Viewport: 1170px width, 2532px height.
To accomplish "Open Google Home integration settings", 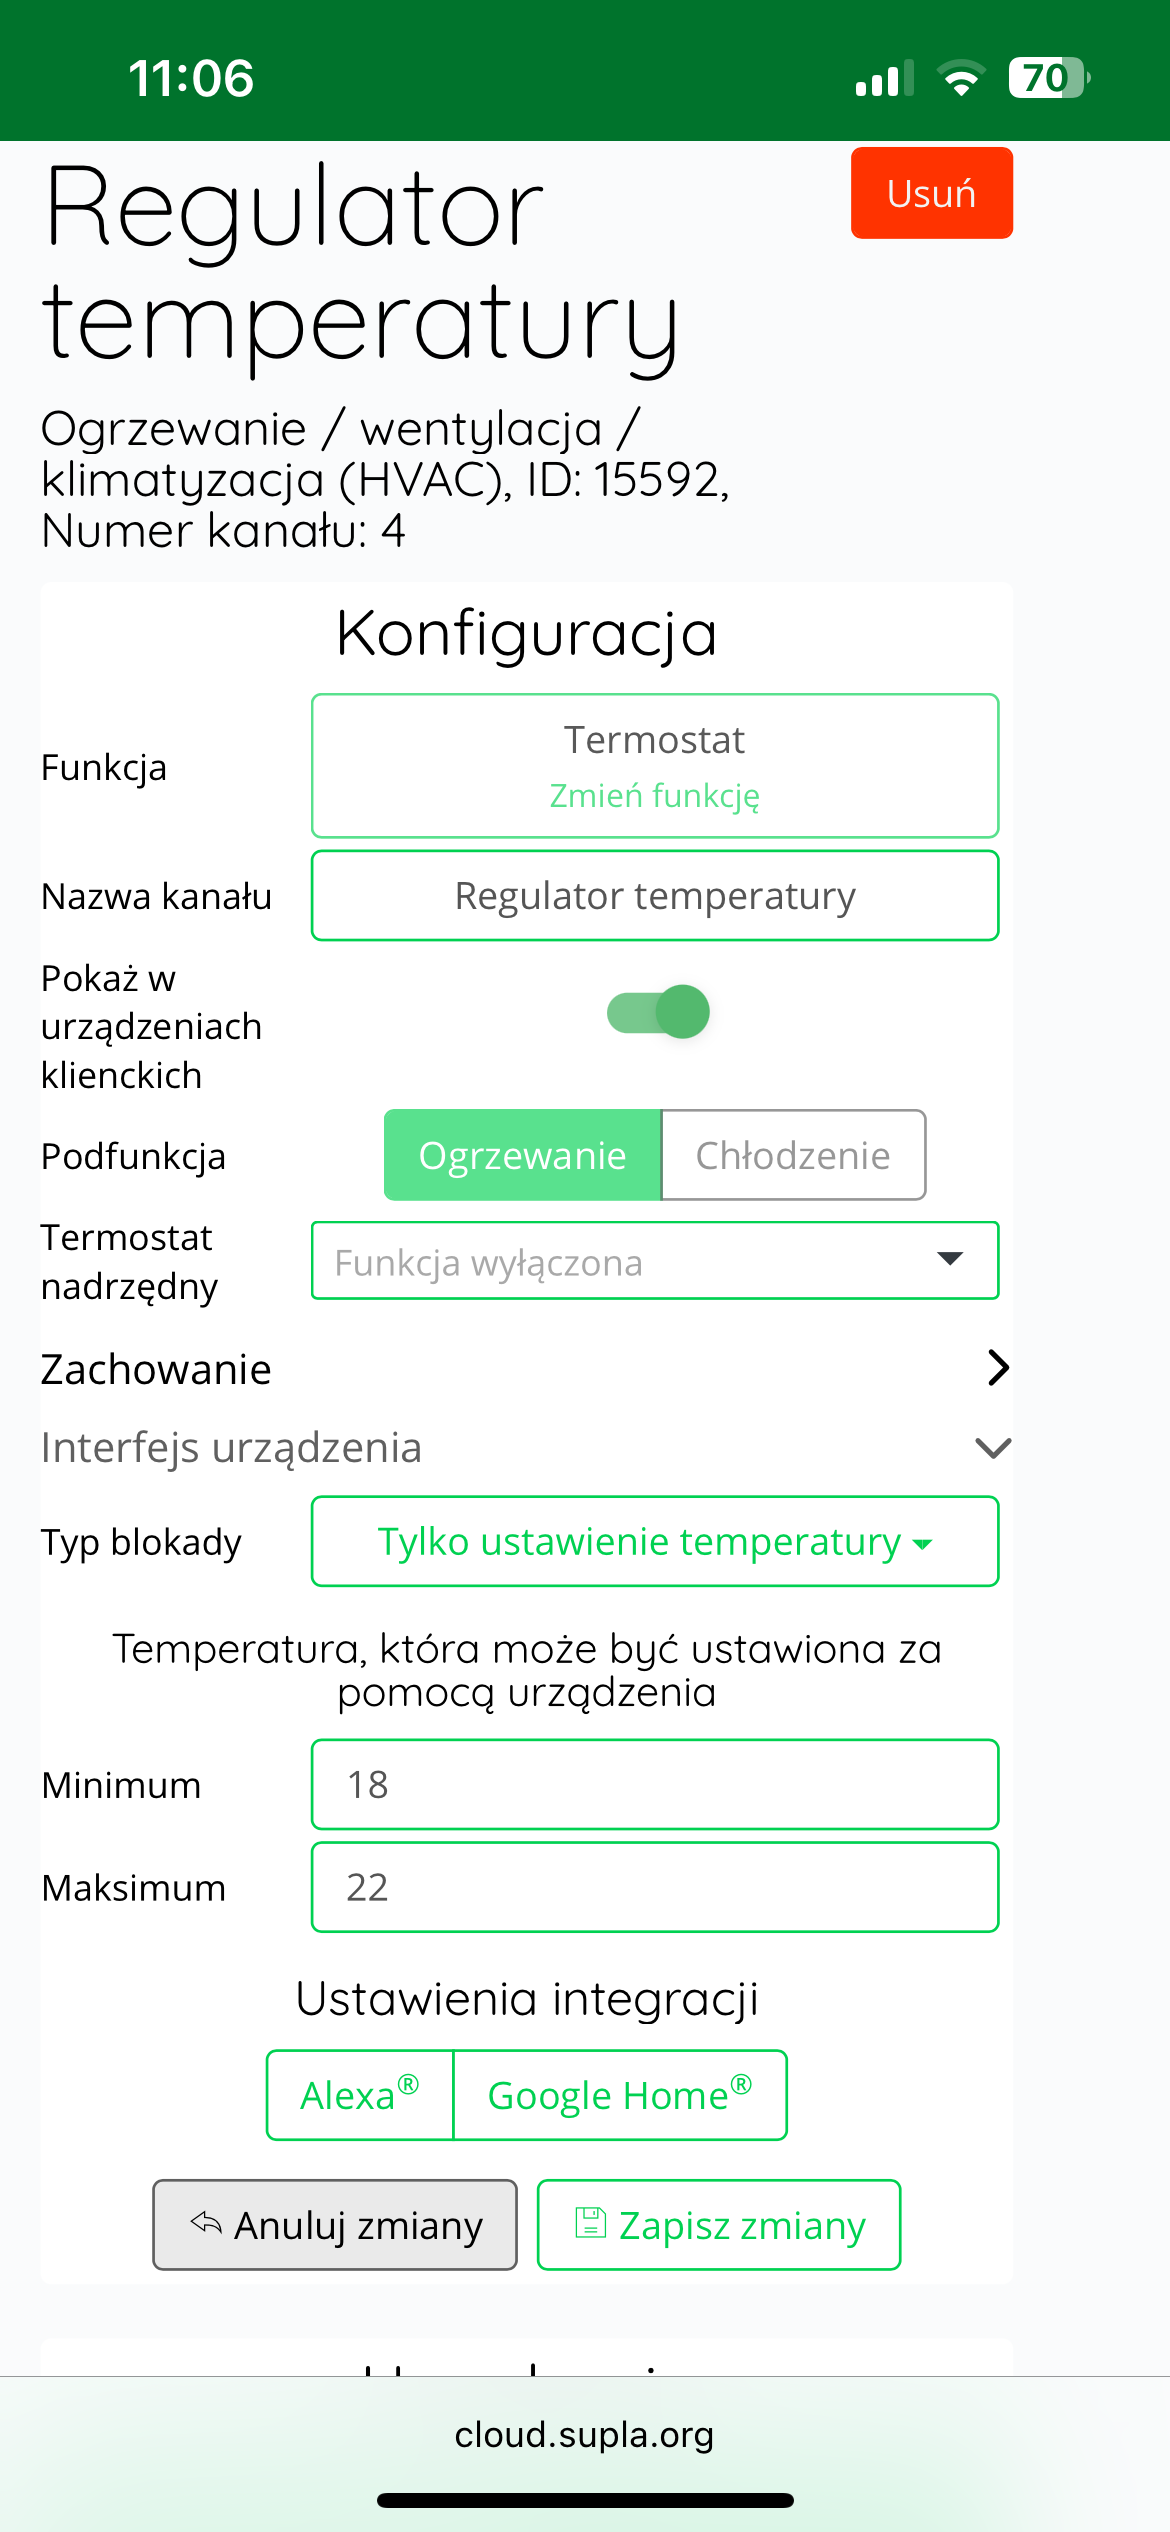I will coord(620,2096).
